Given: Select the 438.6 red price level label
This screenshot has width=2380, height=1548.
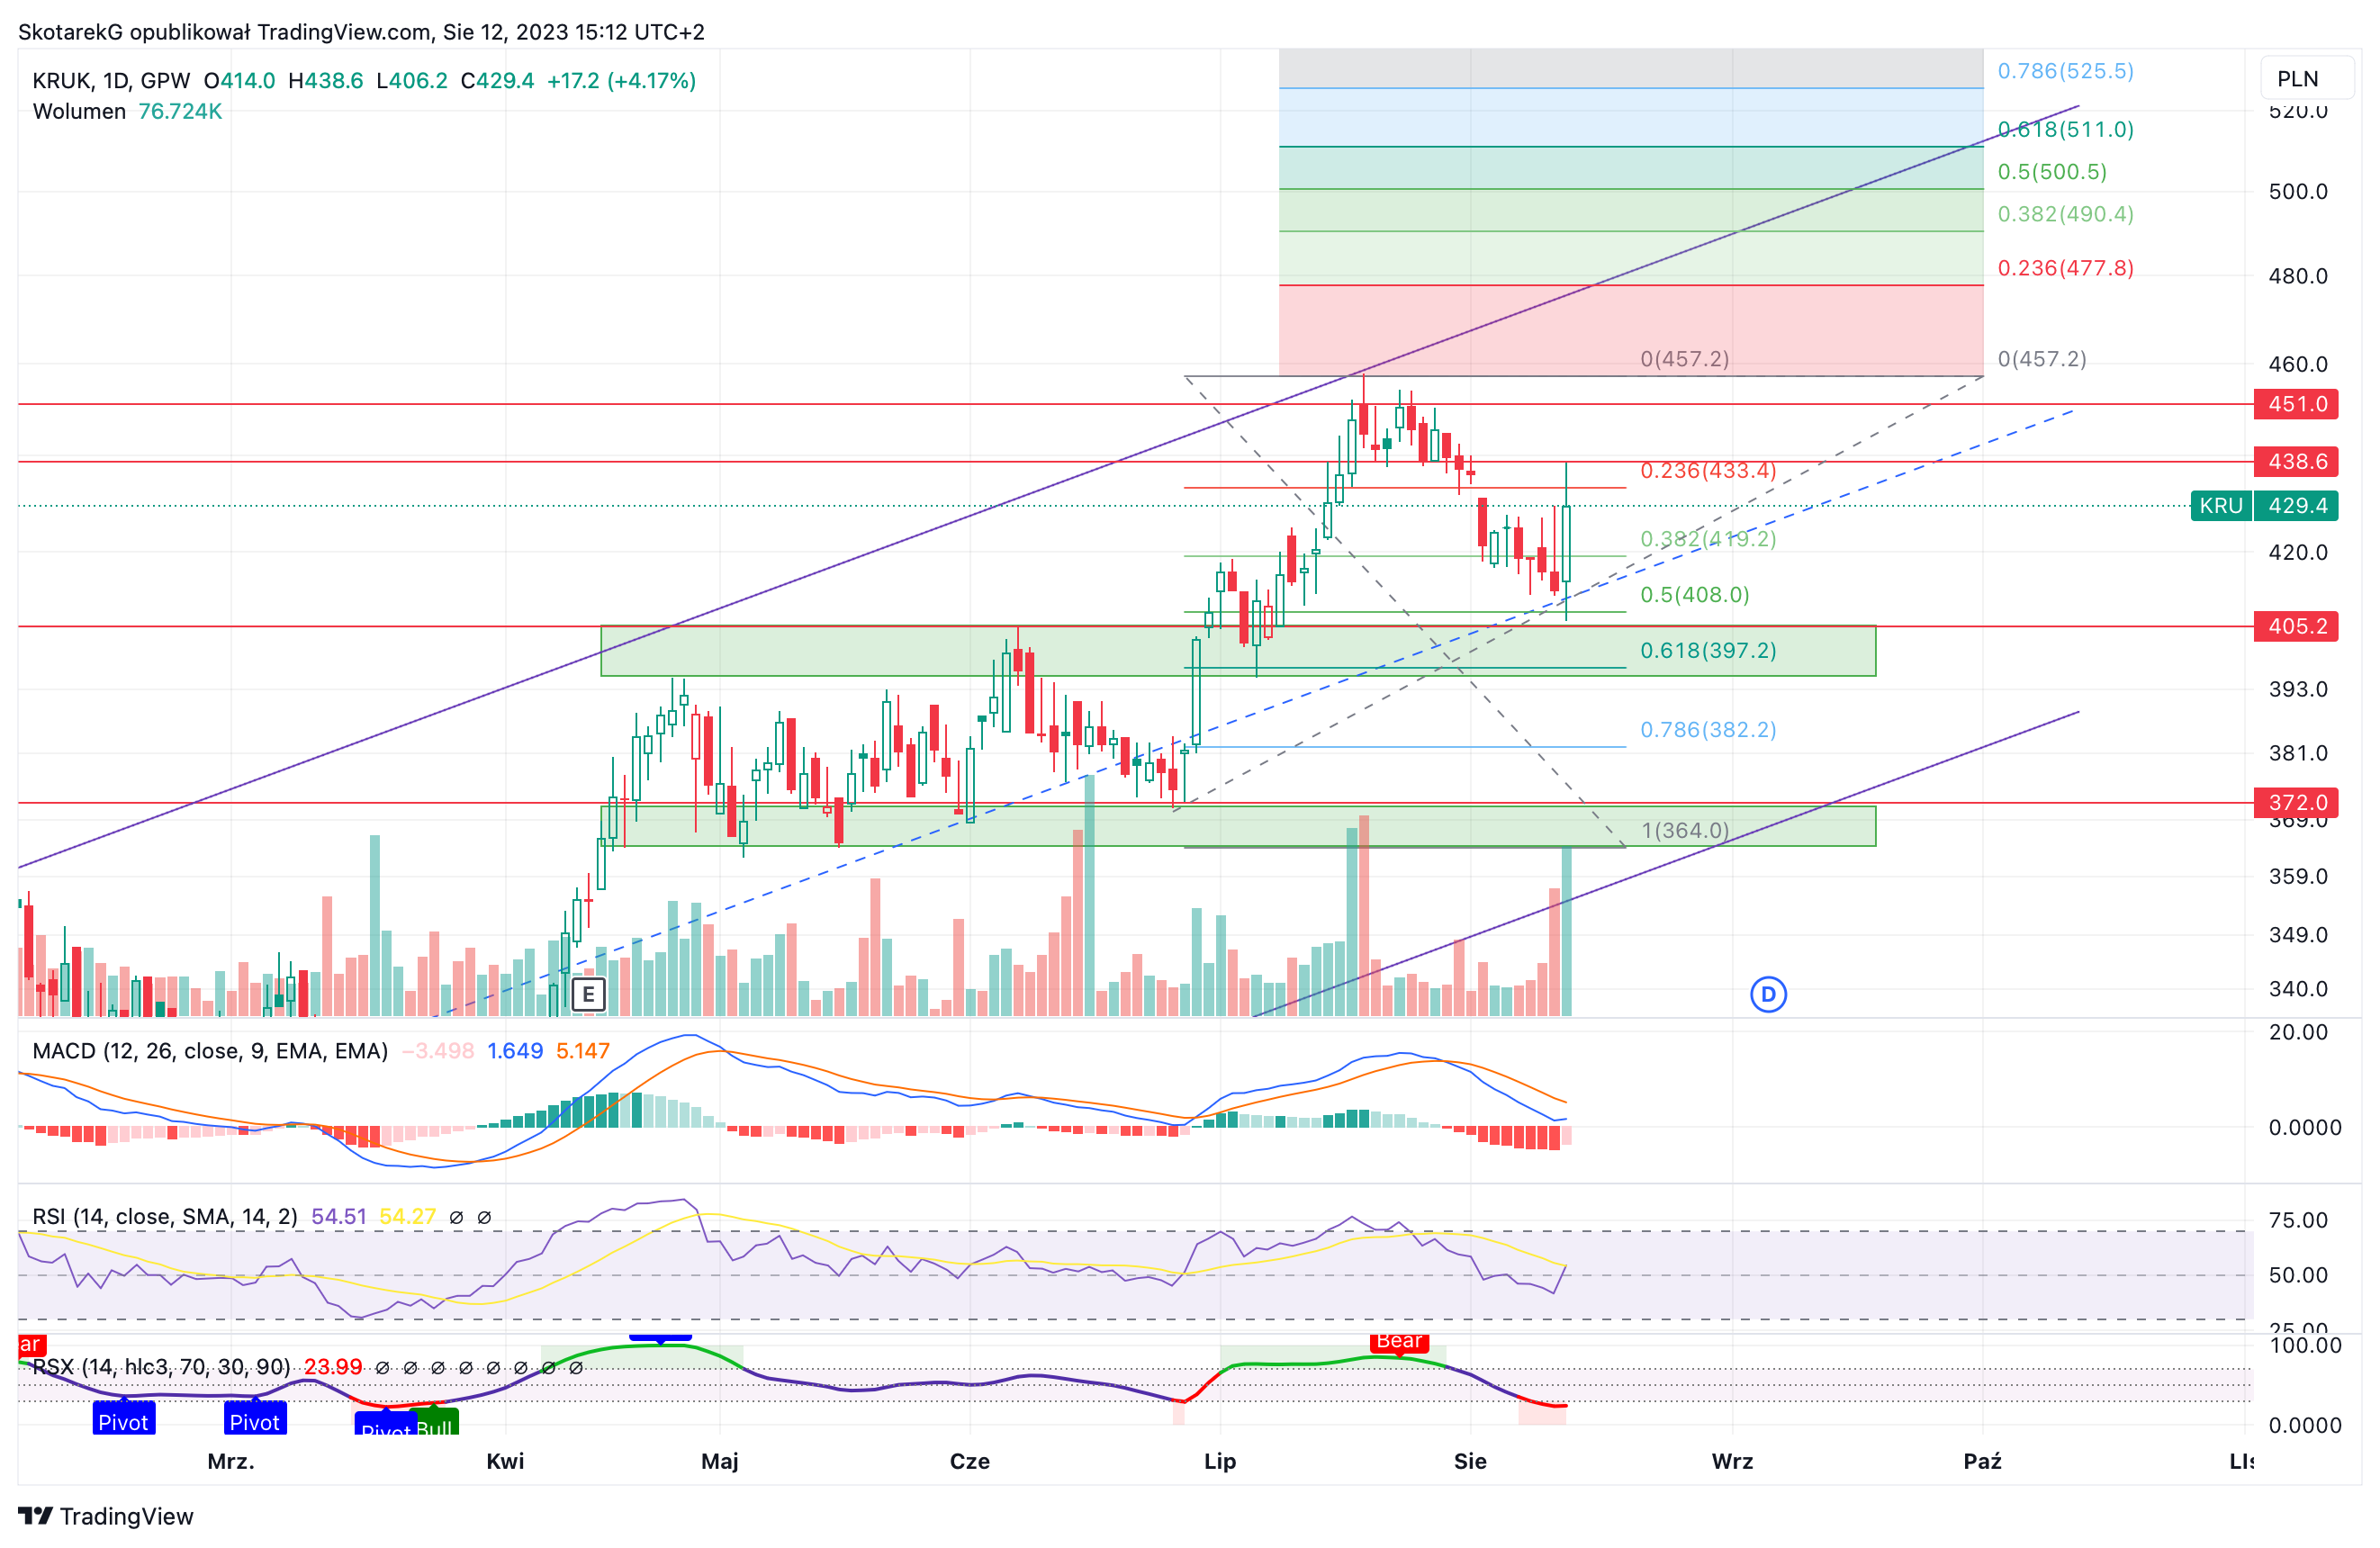Looking at the screenshot, I should click(x=2295, y=461).
